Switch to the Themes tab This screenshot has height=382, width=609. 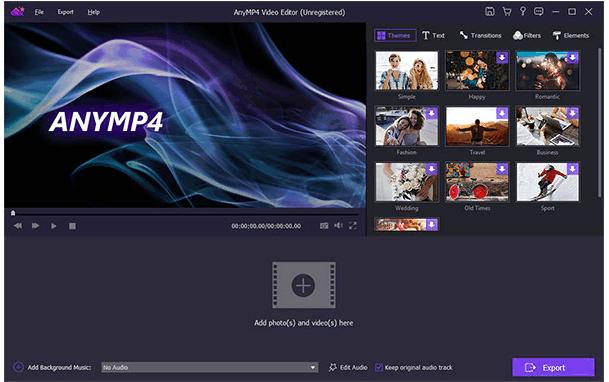point(395,35)
